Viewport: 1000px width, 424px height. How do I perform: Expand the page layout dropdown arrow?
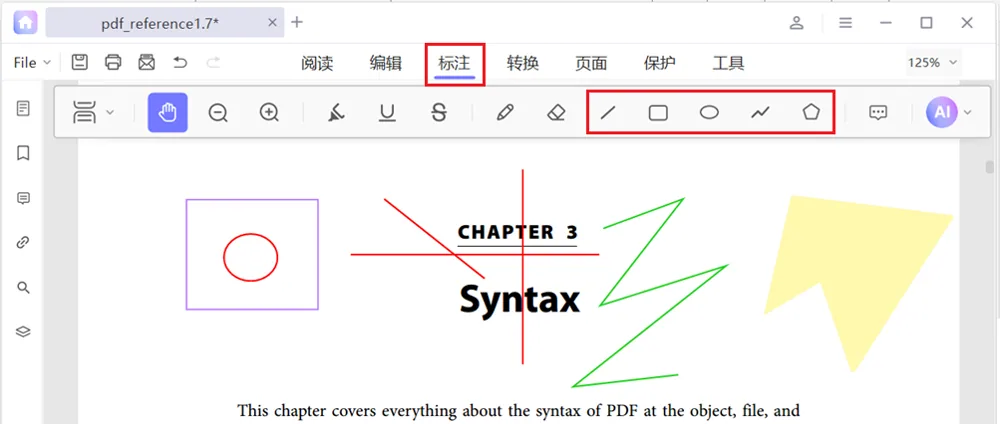point(110,113)
